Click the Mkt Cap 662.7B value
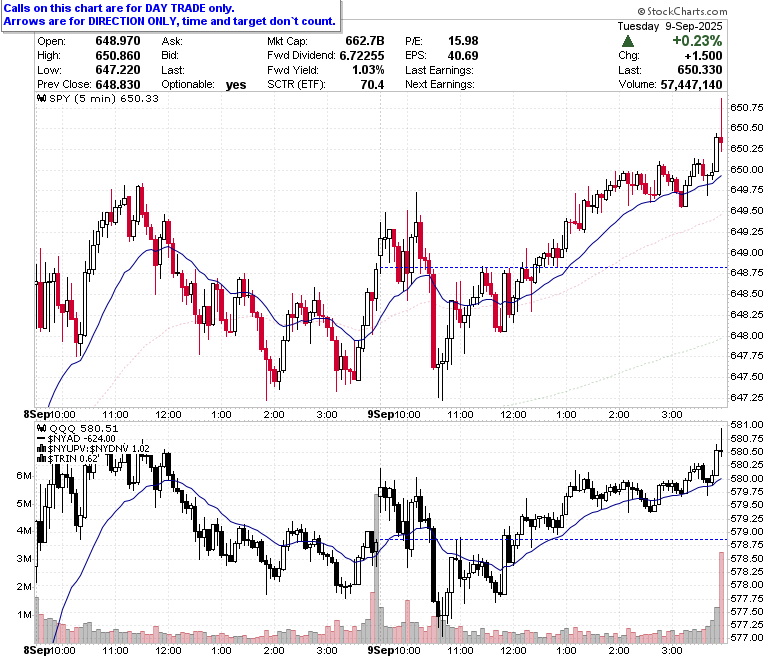The height and width of the screenshot is (659, 780). click(365, 41)
